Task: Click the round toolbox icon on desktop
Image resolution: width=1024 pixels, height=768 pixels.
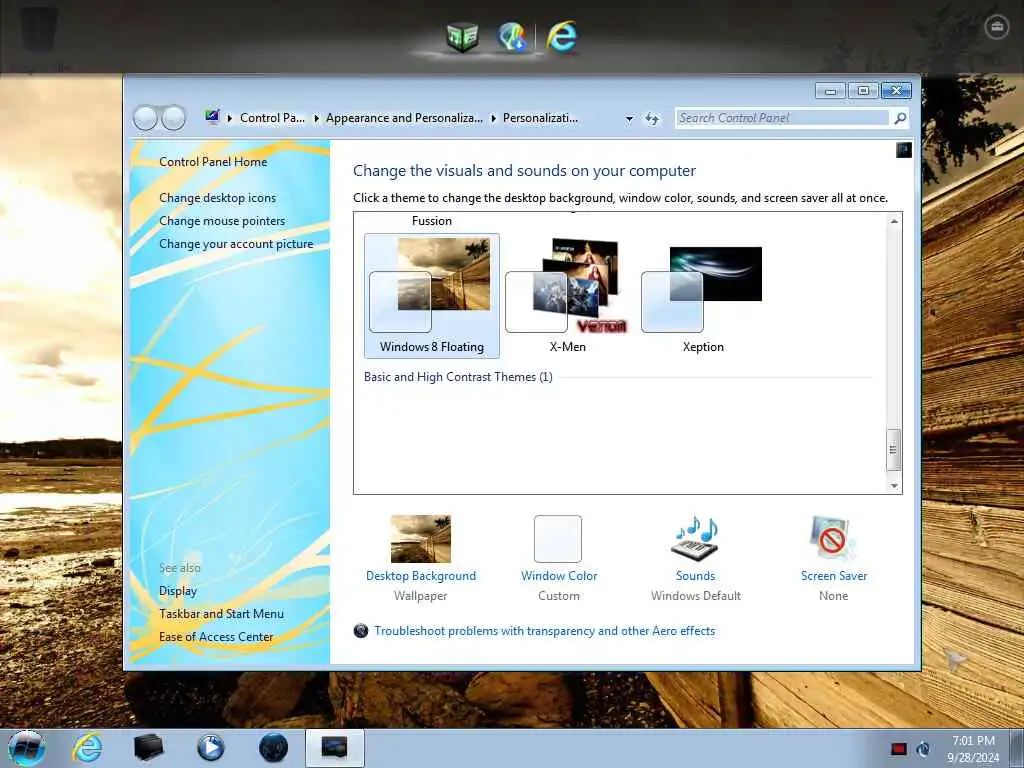Action: pyautogui.click(x=997, y=27)
